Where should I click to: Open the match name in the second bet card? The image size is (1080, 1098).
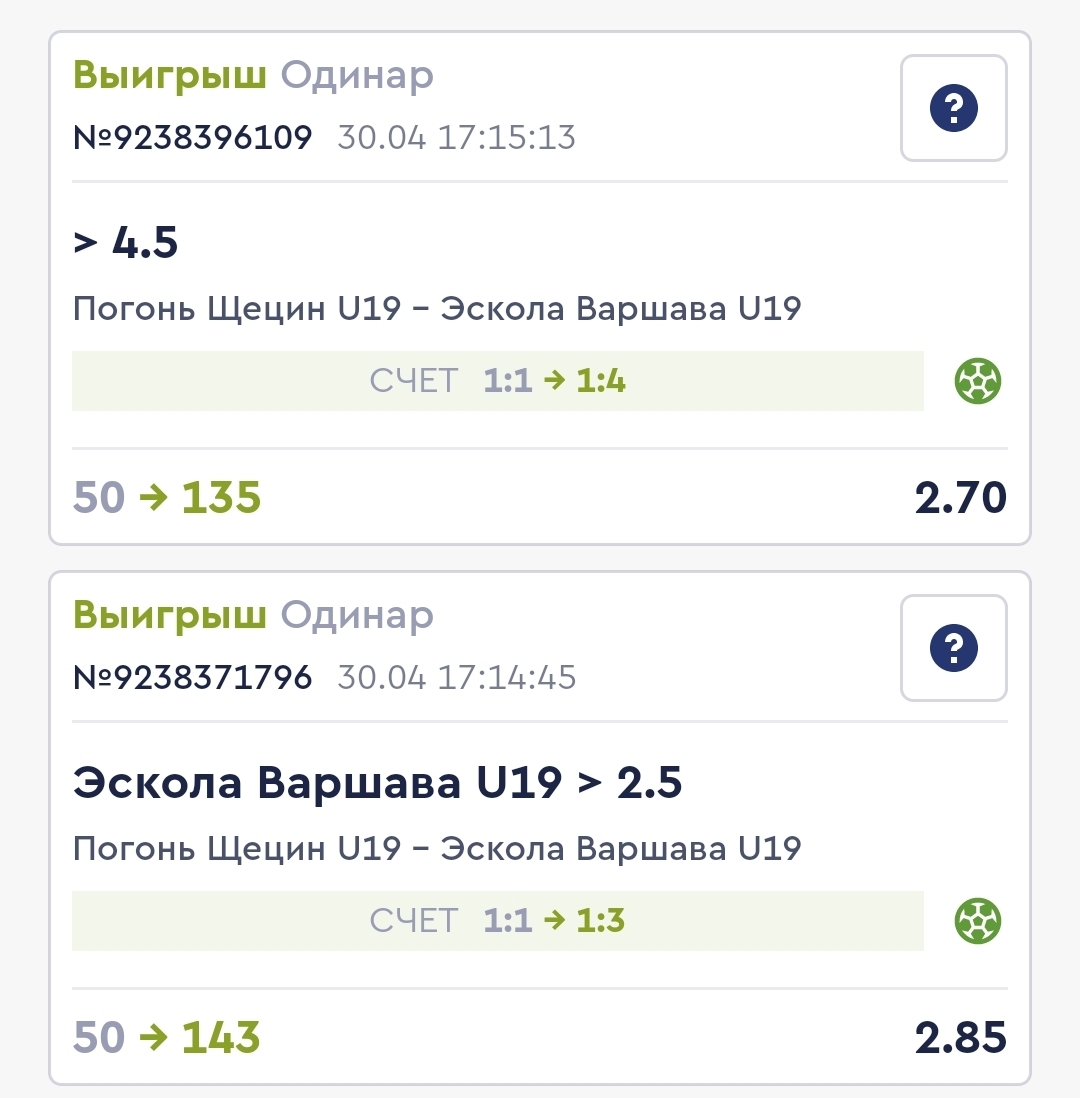coord(437,848)
